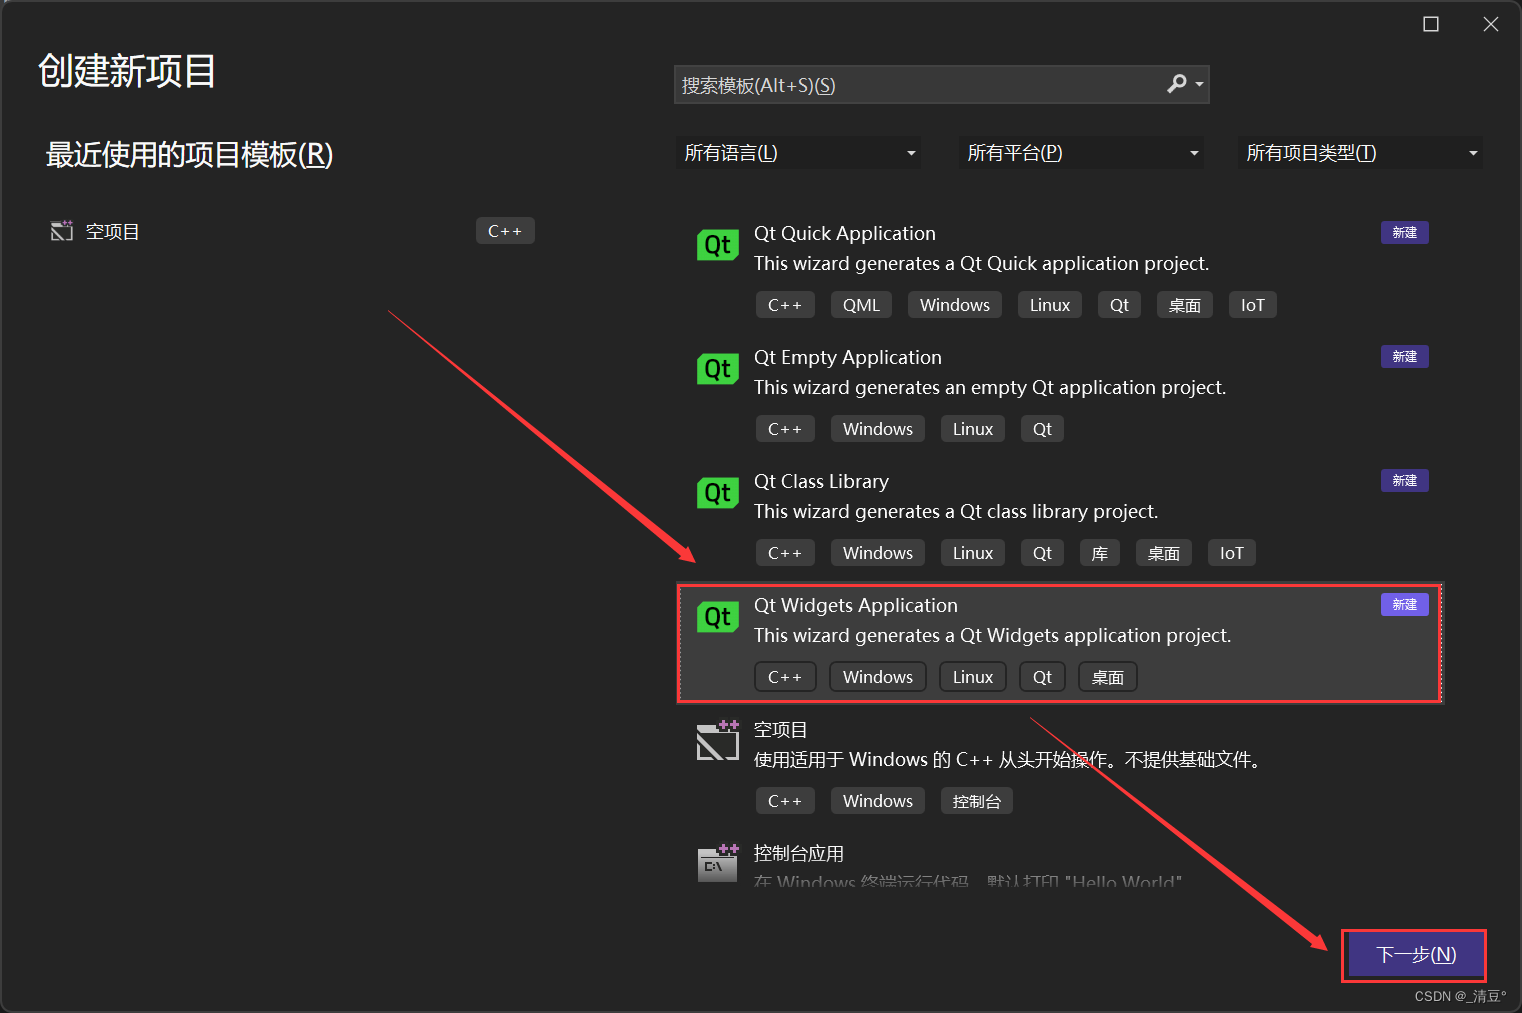The height and width of the screenshot is (1013, 1522).
Task: Close the 创建新项目 dialog
Action: [x=1491, y=24]
